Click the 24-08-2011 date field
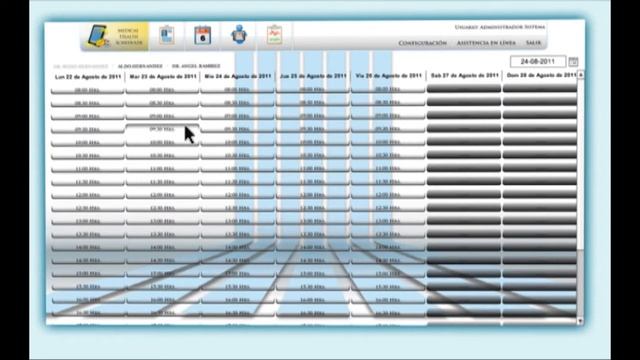This screenshot has height=360, width=640. (538, 62)
